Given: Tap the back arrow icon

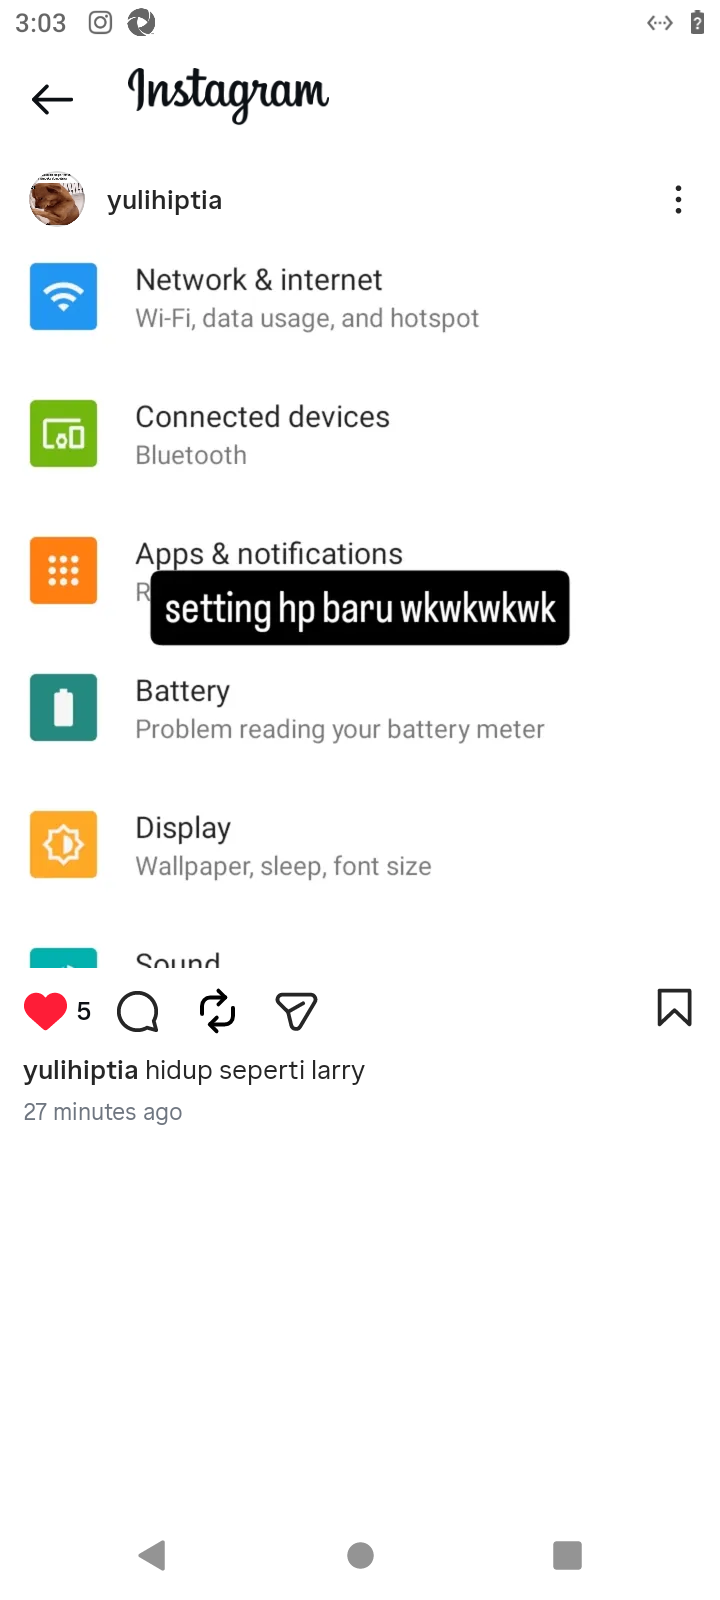Looking at the screenshot, I should [x=52, y=99].
